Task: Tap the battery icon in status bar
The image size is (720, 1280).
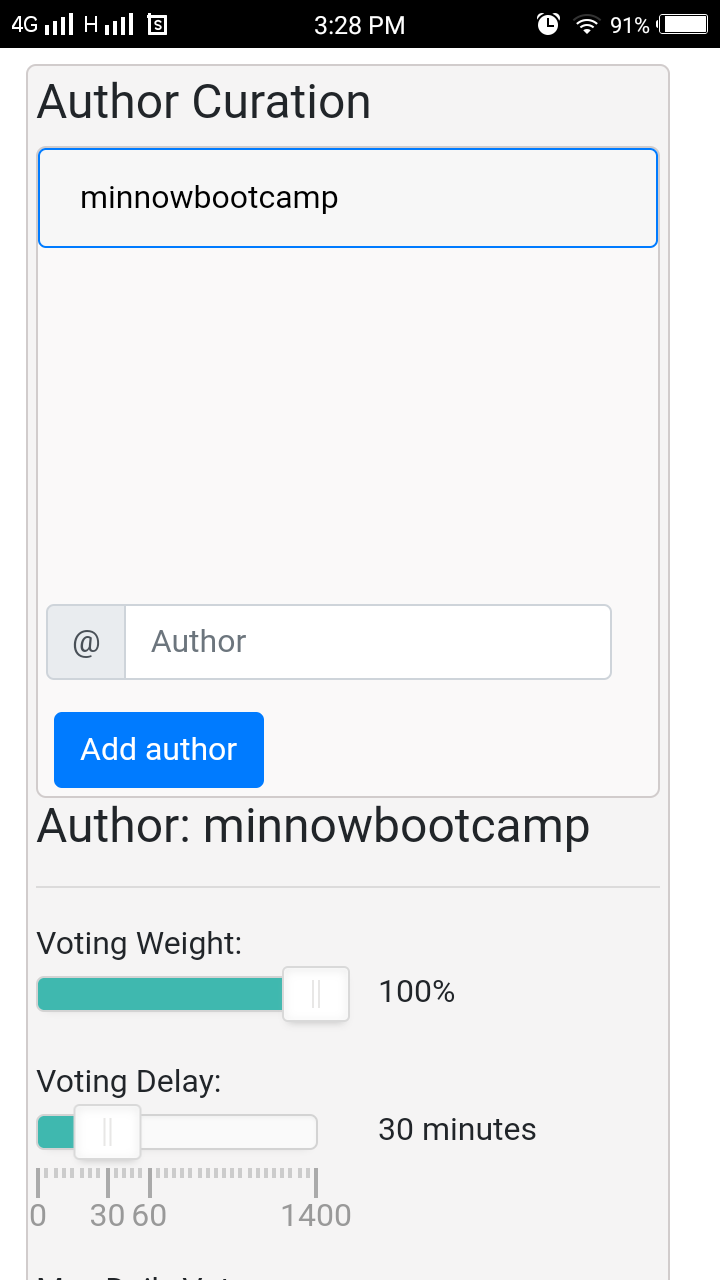Action: (x=684, y=25)
